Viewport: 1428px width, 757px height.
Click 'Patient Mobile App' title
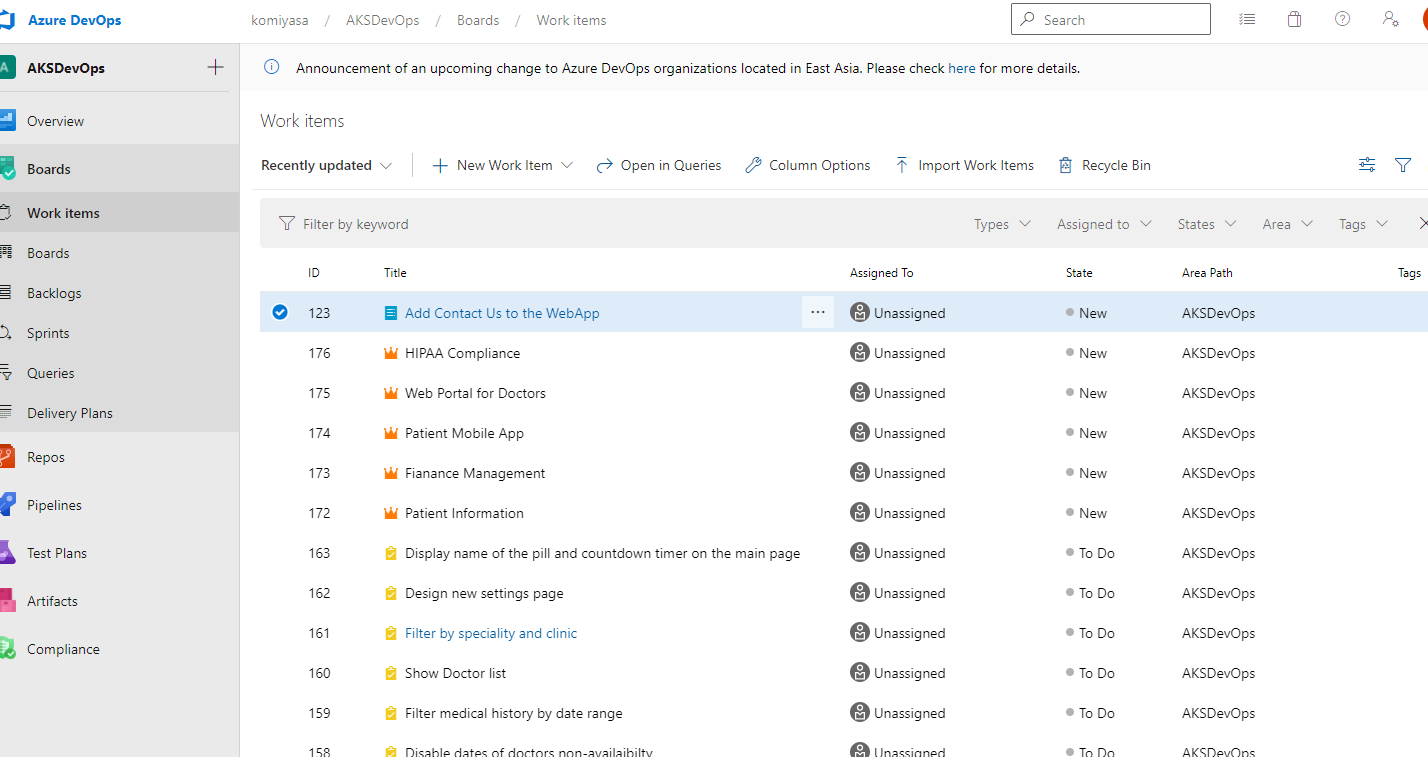pyautogui.click(x=464, y=433)
